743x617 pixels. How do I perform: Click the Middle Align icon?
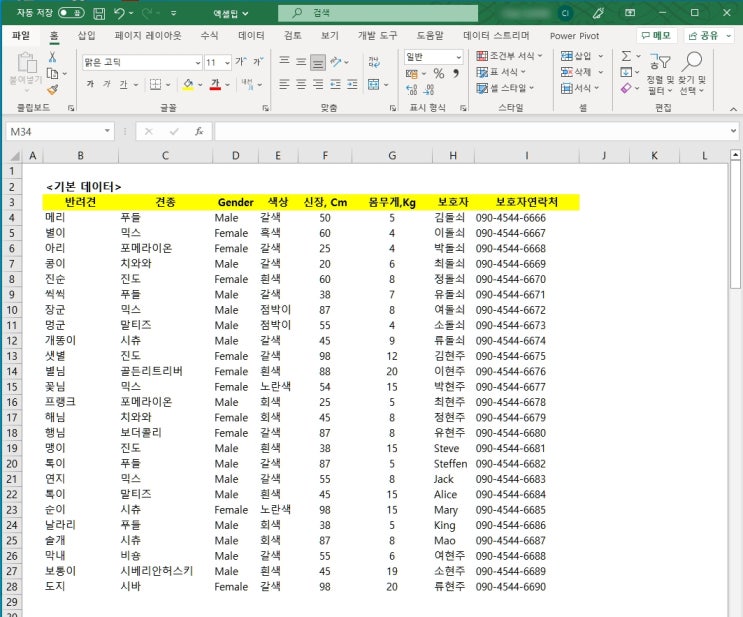coord(301,61)
